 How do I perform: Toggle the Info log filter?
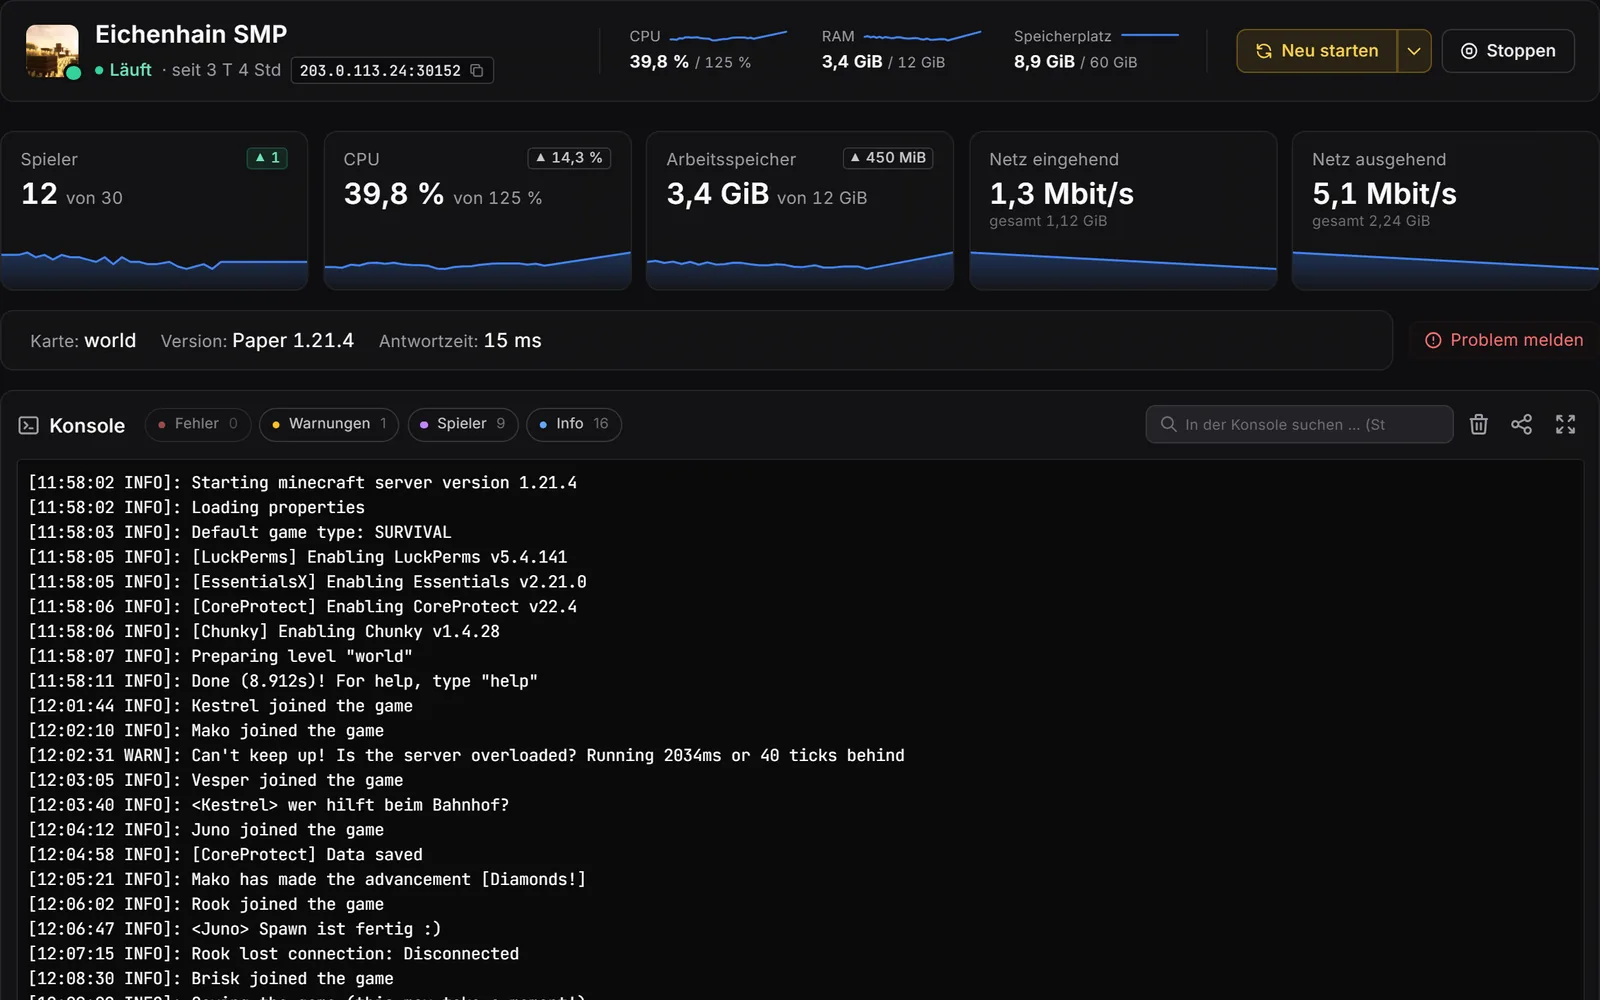tap(574, 424)
